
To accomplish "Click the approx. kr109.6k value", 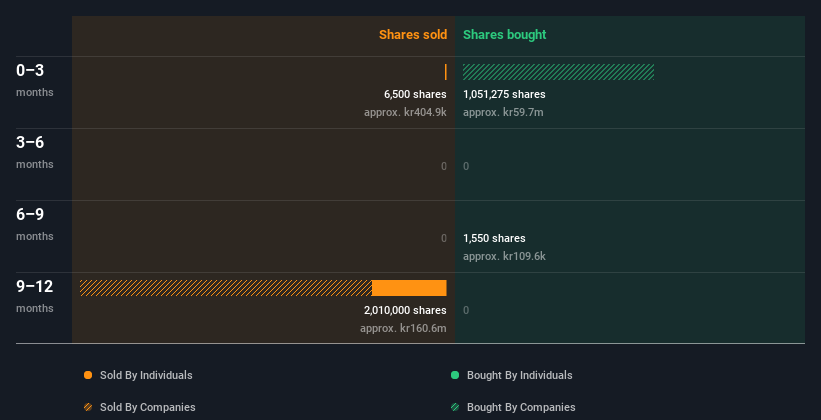I will point(504,256).
